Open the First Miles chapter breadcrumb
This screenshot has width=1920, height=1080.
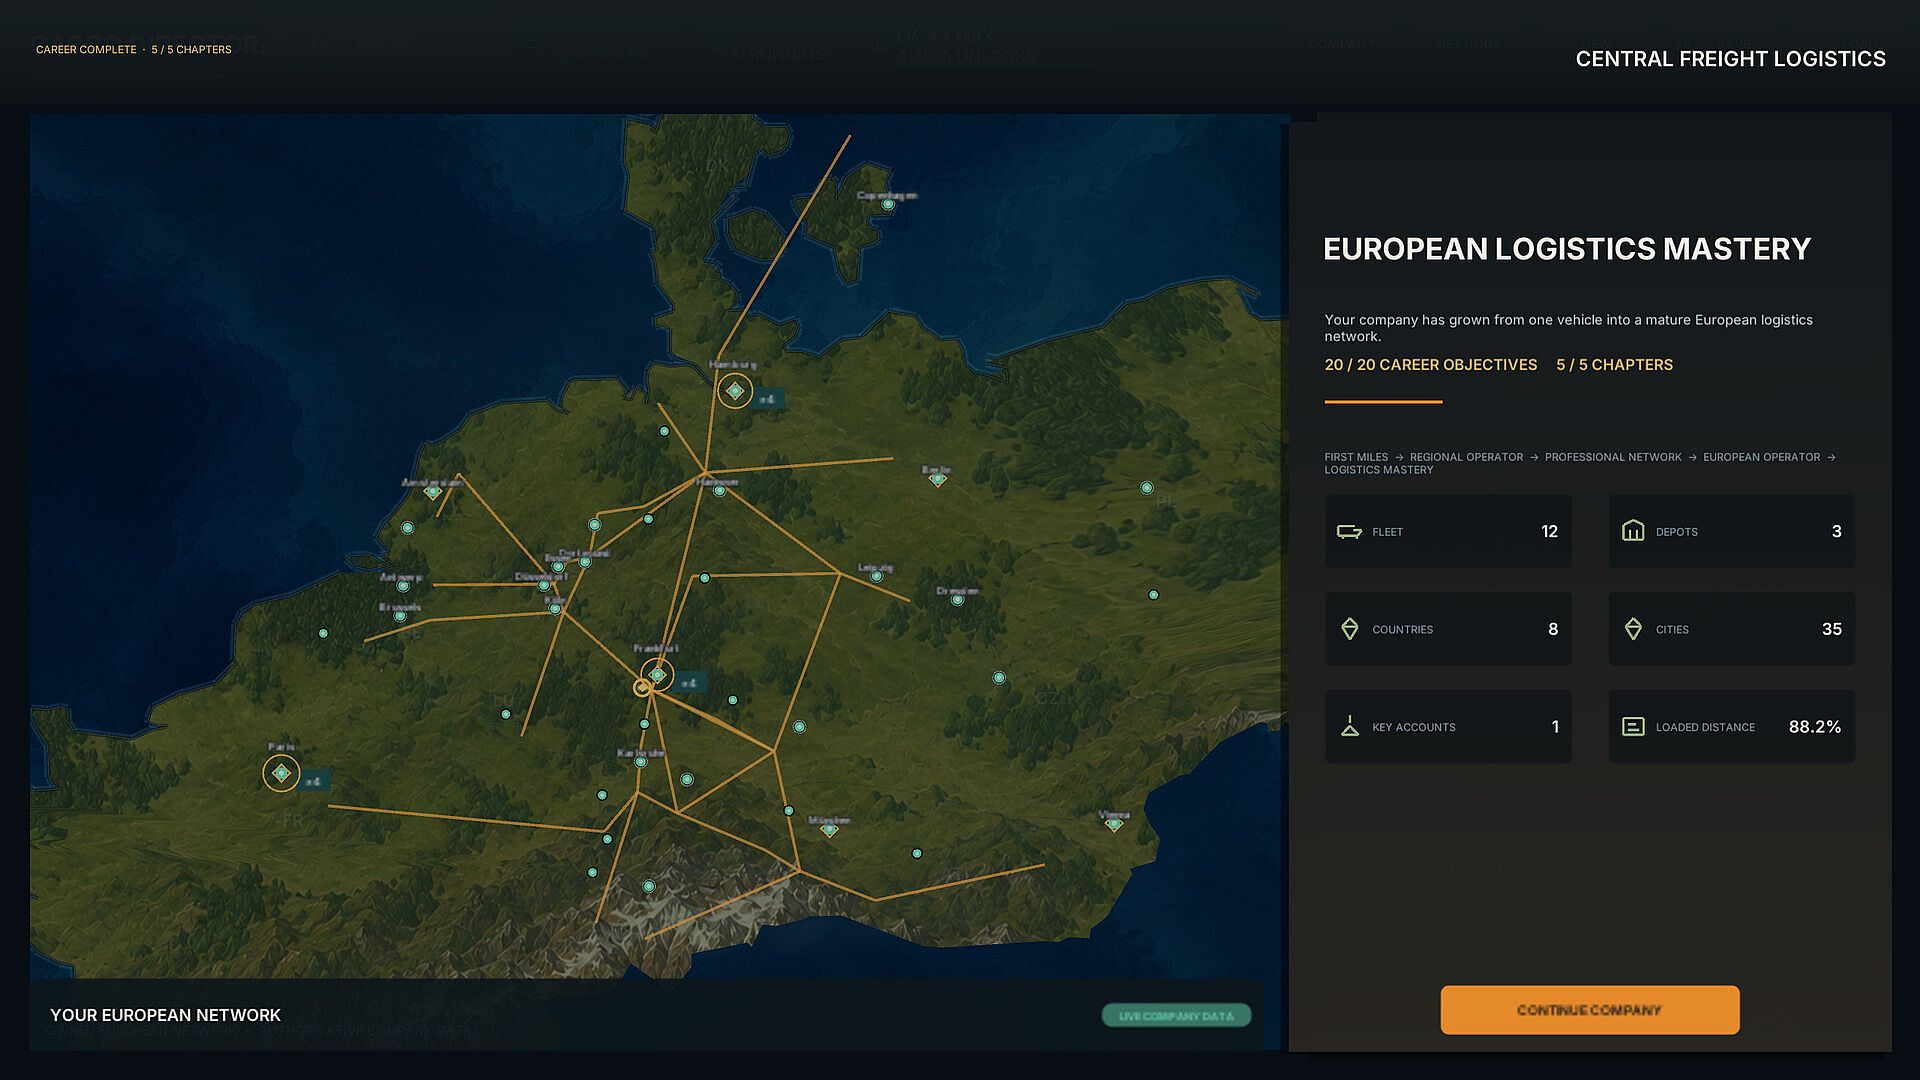[1356, 457]
